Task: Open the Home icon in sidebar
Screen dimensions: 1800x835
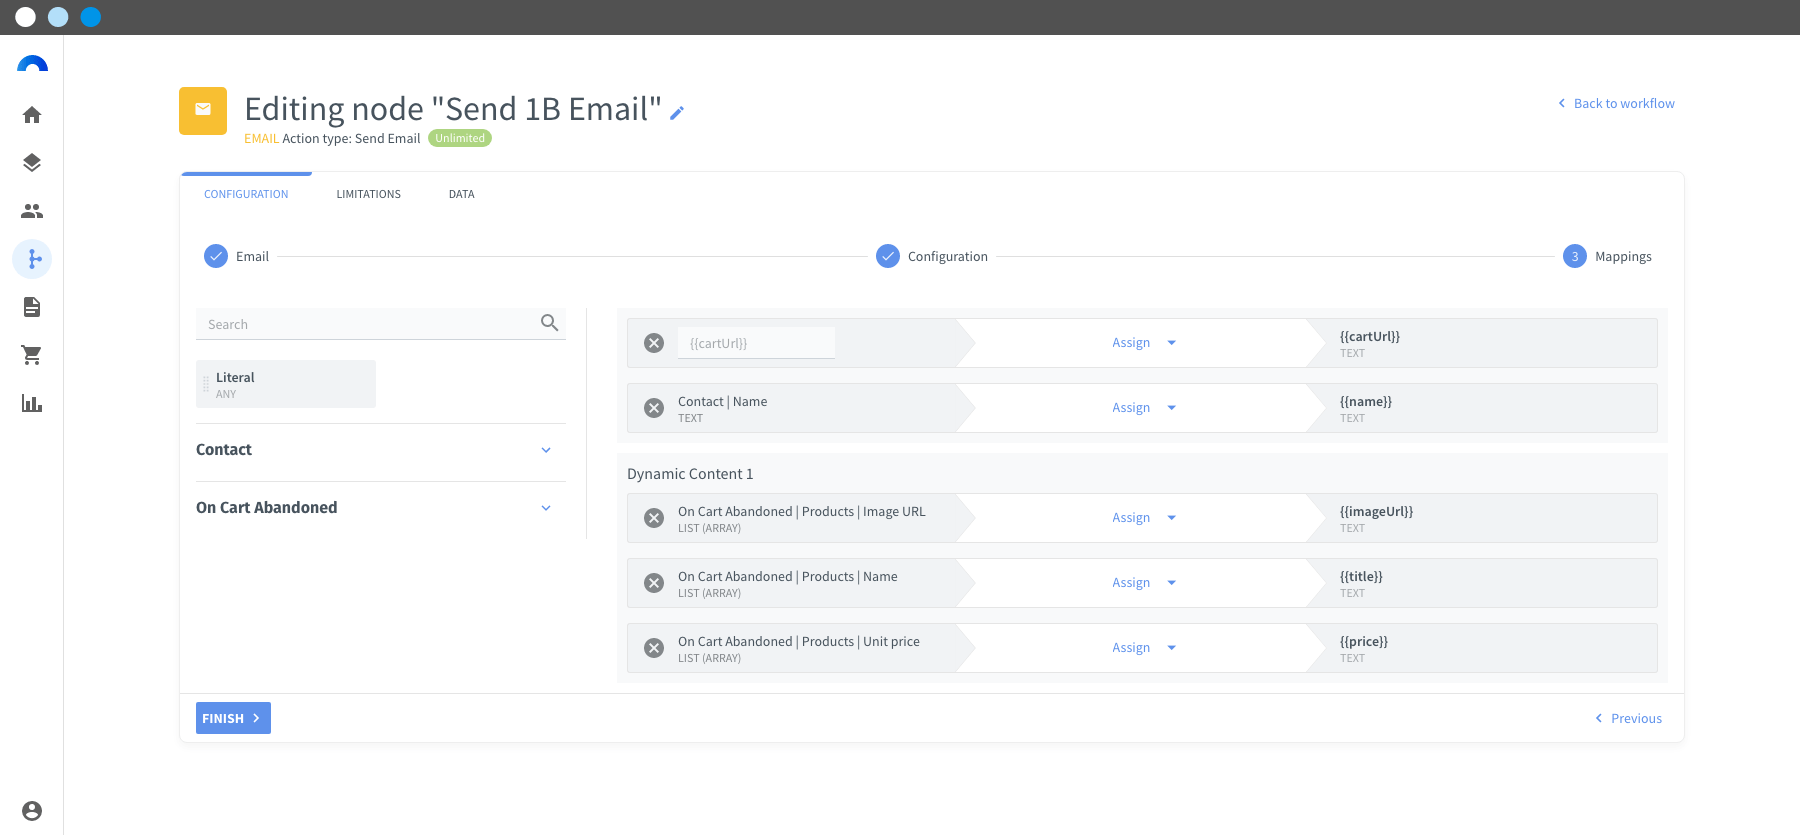Action: tap(32, 115)
